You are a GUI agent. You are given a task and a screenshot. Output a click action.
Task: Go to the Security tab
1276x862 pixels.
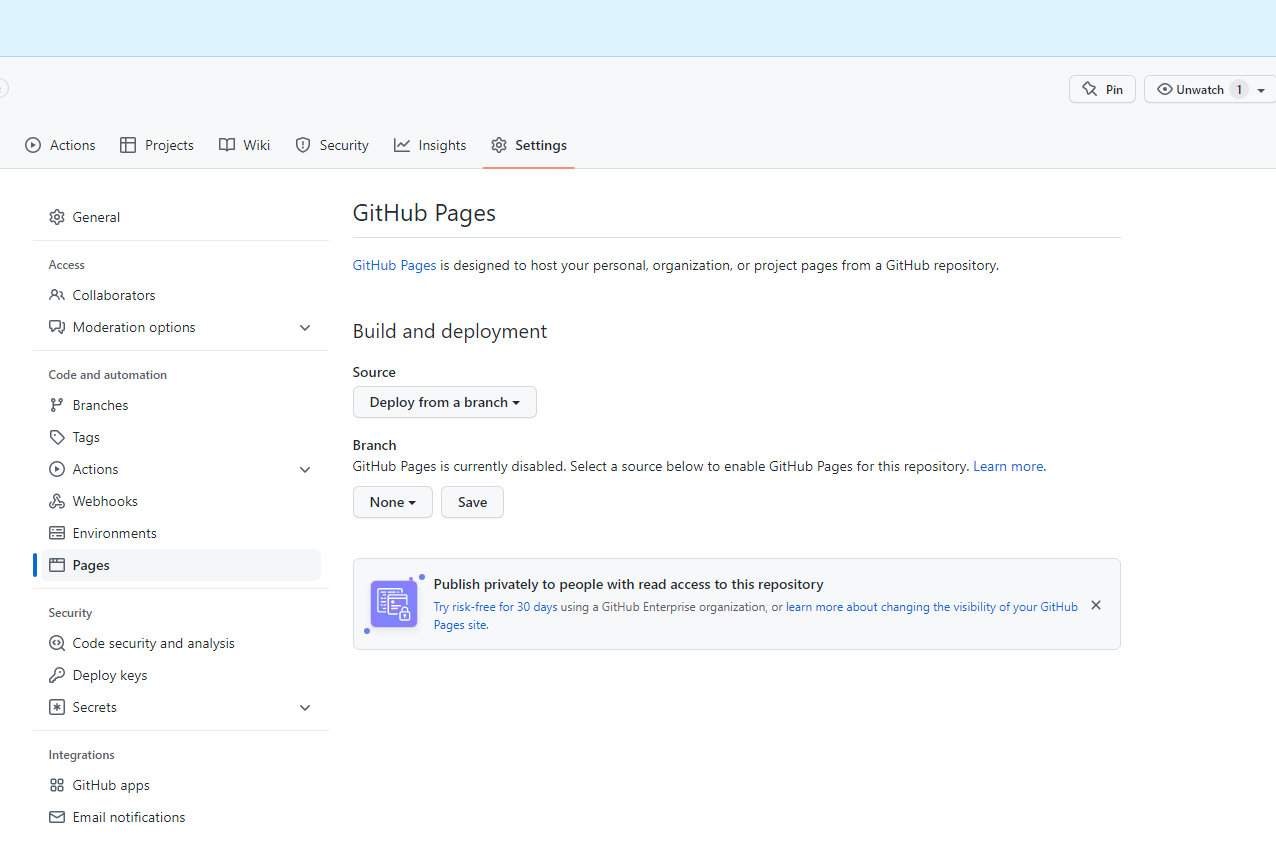click(x=332, y=145)
